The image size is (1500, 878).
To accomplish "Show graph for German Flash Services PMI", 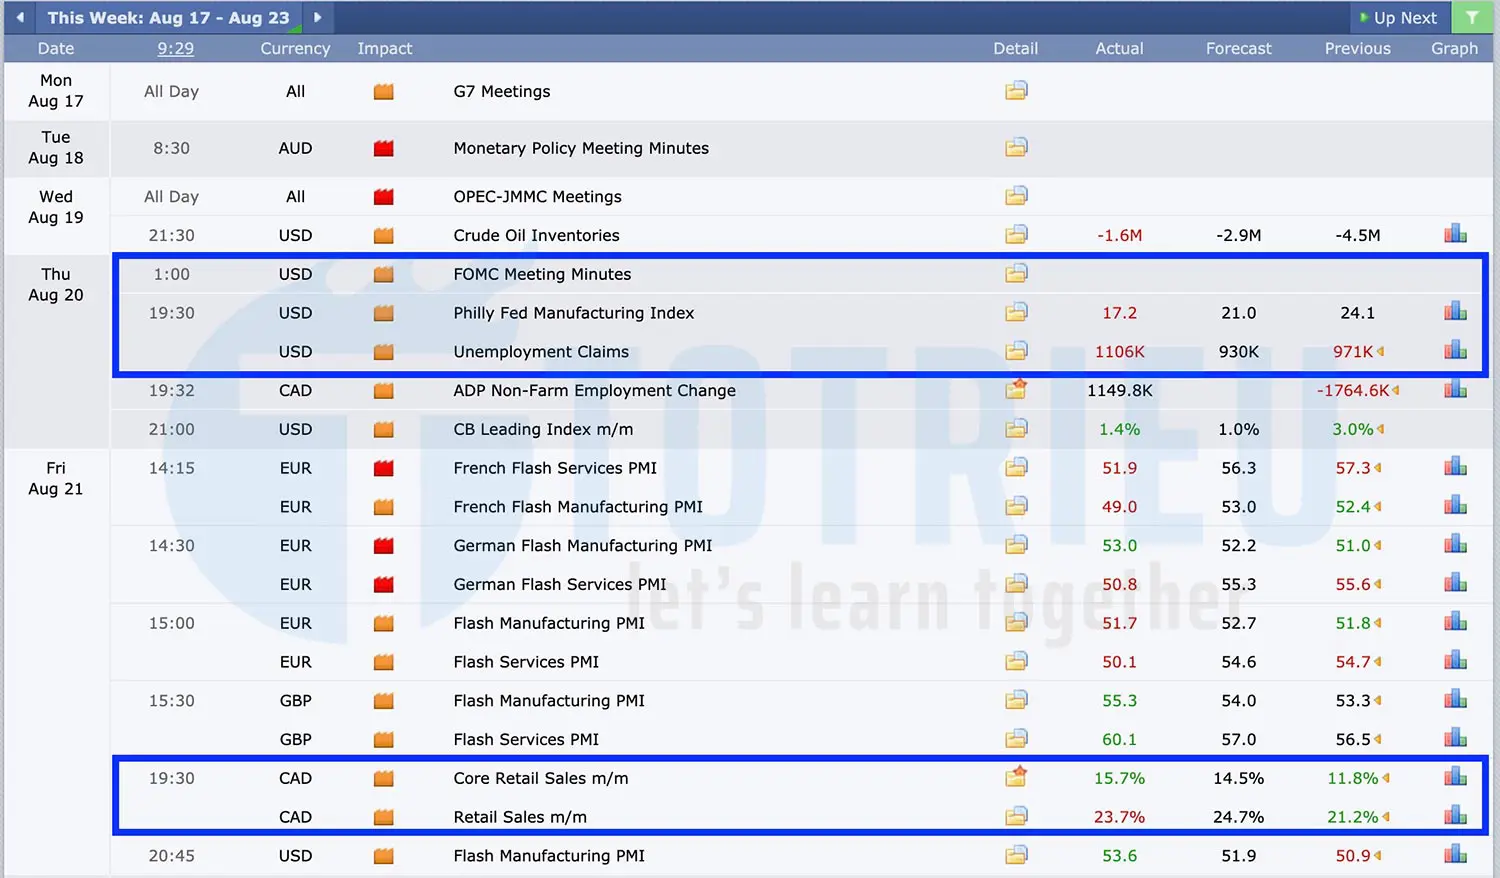I will (1455, 583).
